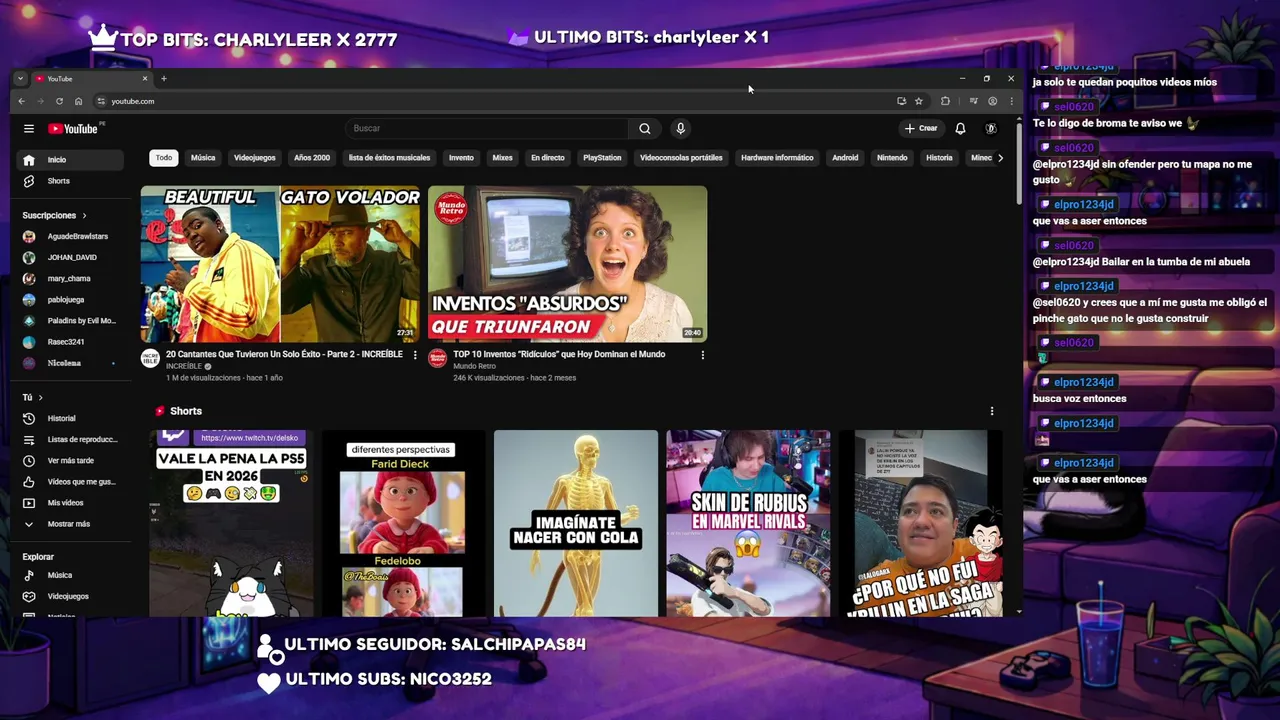This screenshot has width=1280, height=720.
Task: Open the JOHAN_DAVID subscription
Action: (70, 257)
